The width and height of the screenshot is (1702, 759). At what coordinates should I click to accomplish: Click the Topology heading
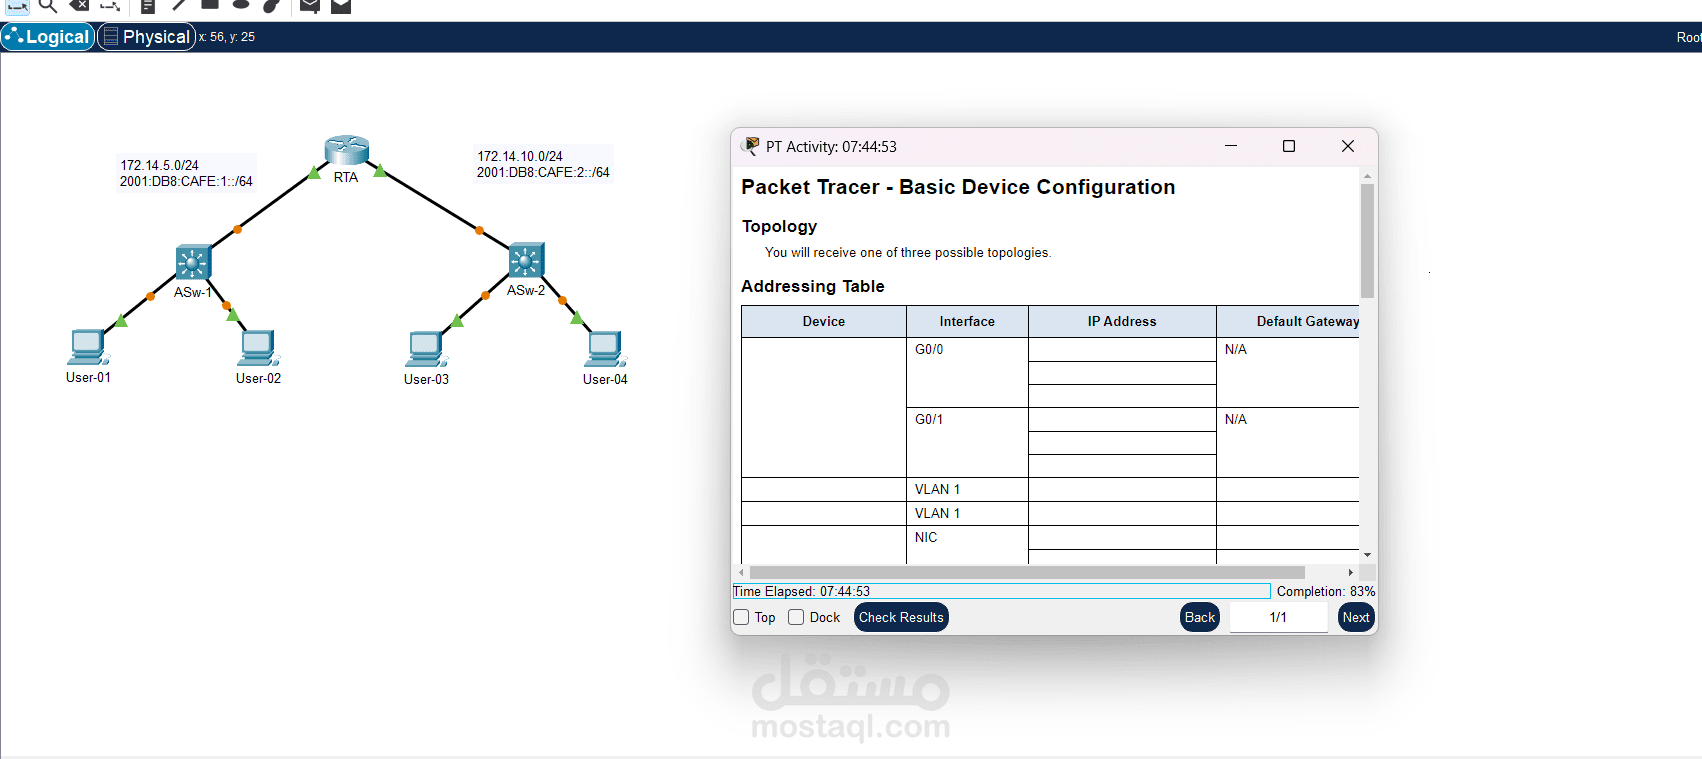780,226
